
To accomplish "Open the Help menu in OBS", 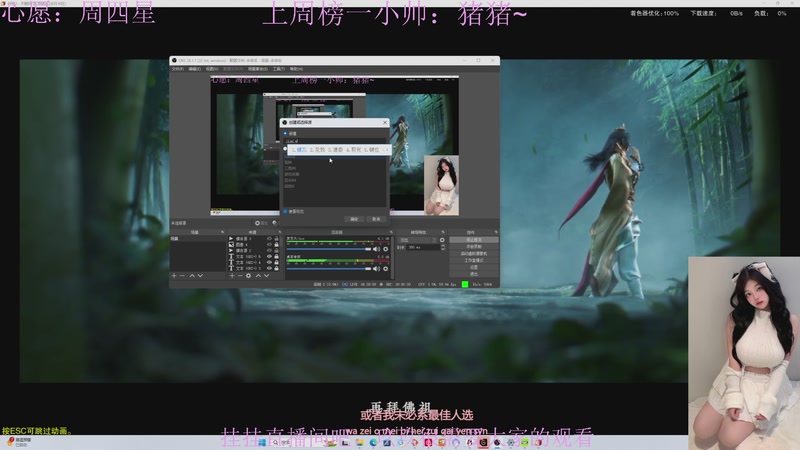I will (296, 69).
